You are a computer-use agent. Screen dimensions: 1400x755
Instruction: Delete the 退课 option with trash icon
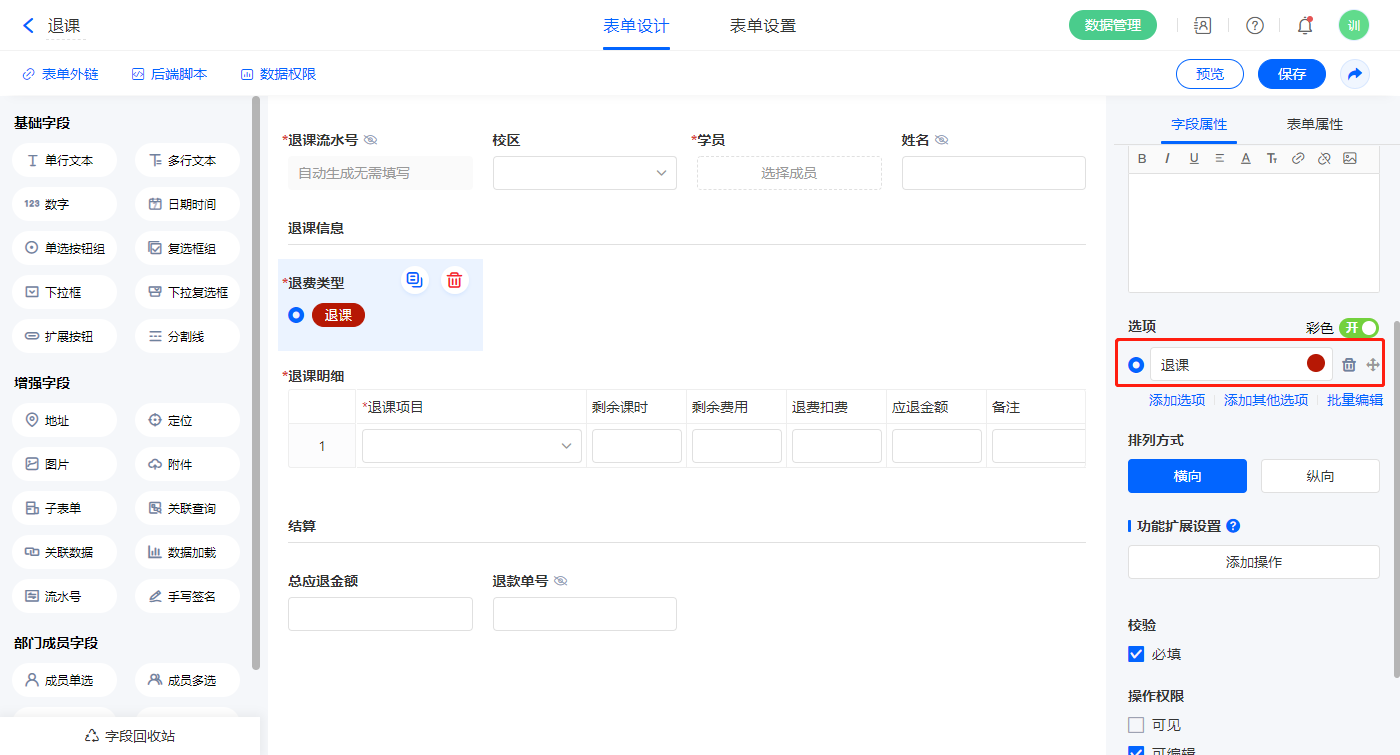(1349, 365)
